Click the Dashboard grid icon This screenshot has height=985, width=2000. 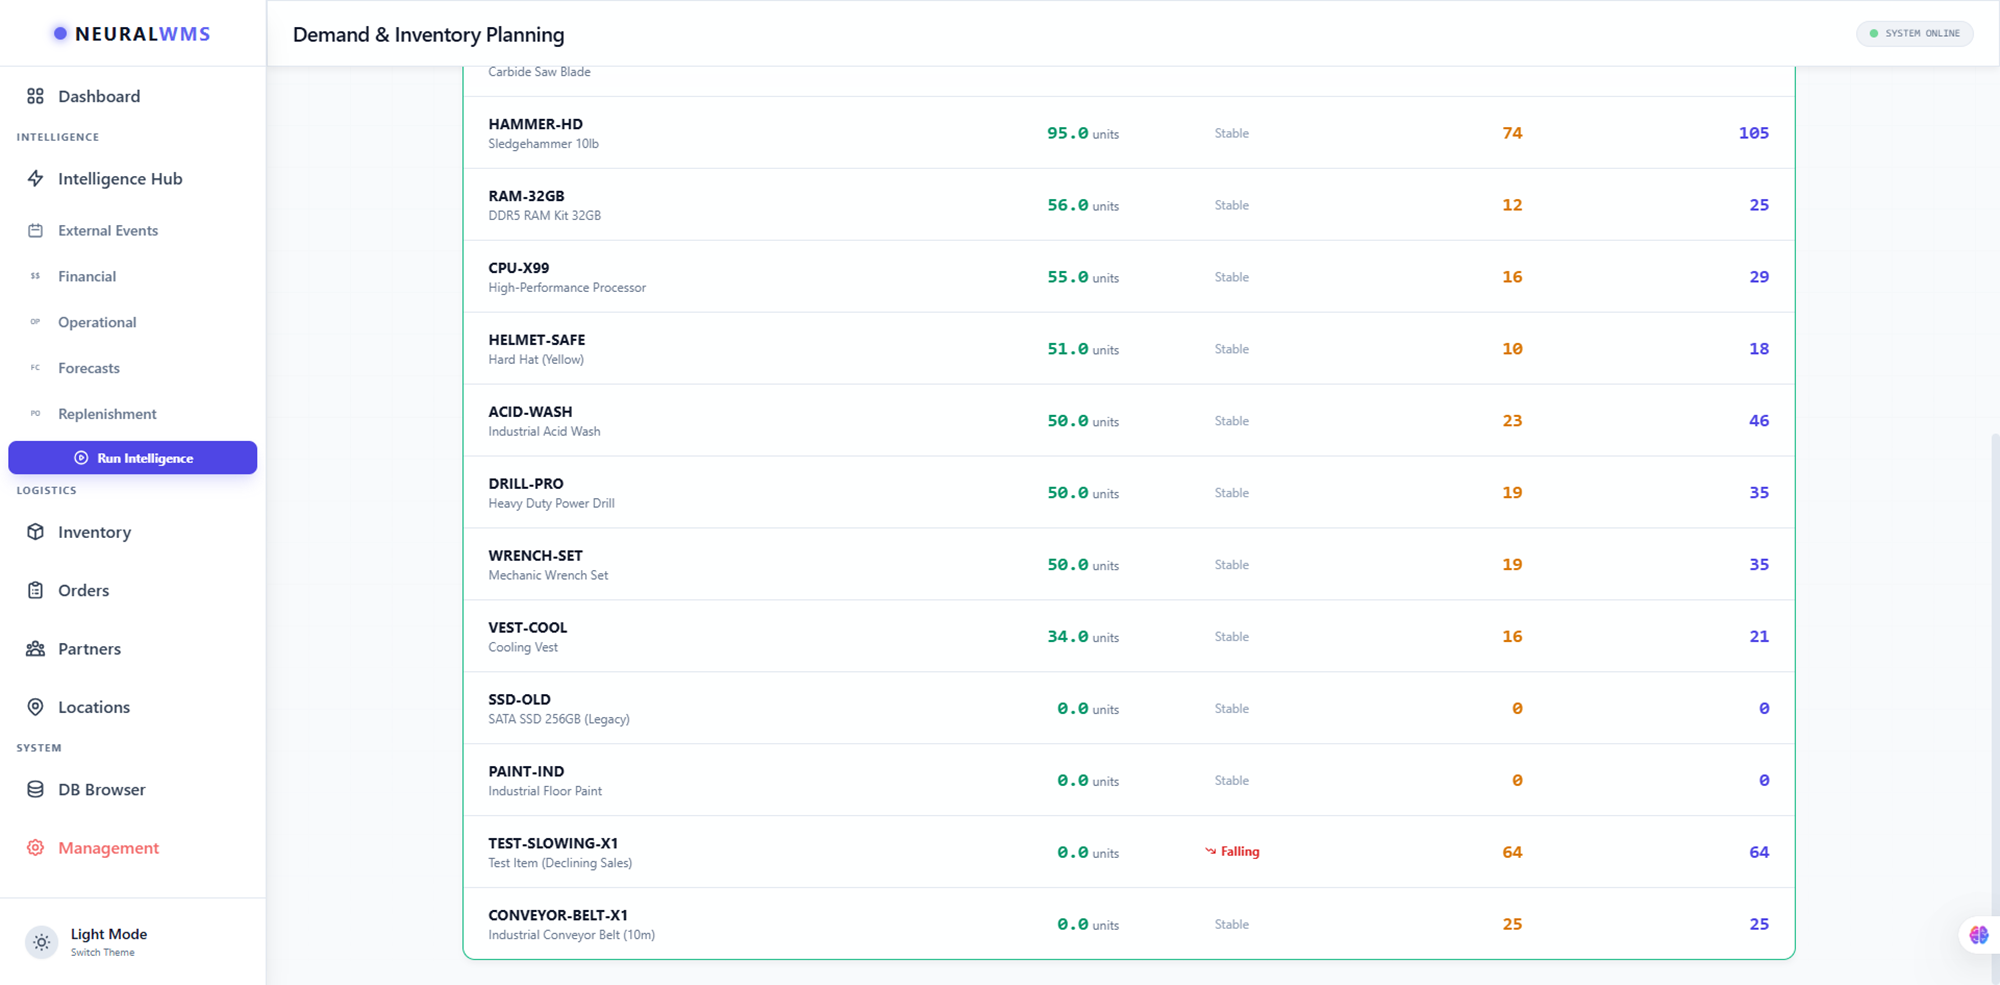[35, 96]
